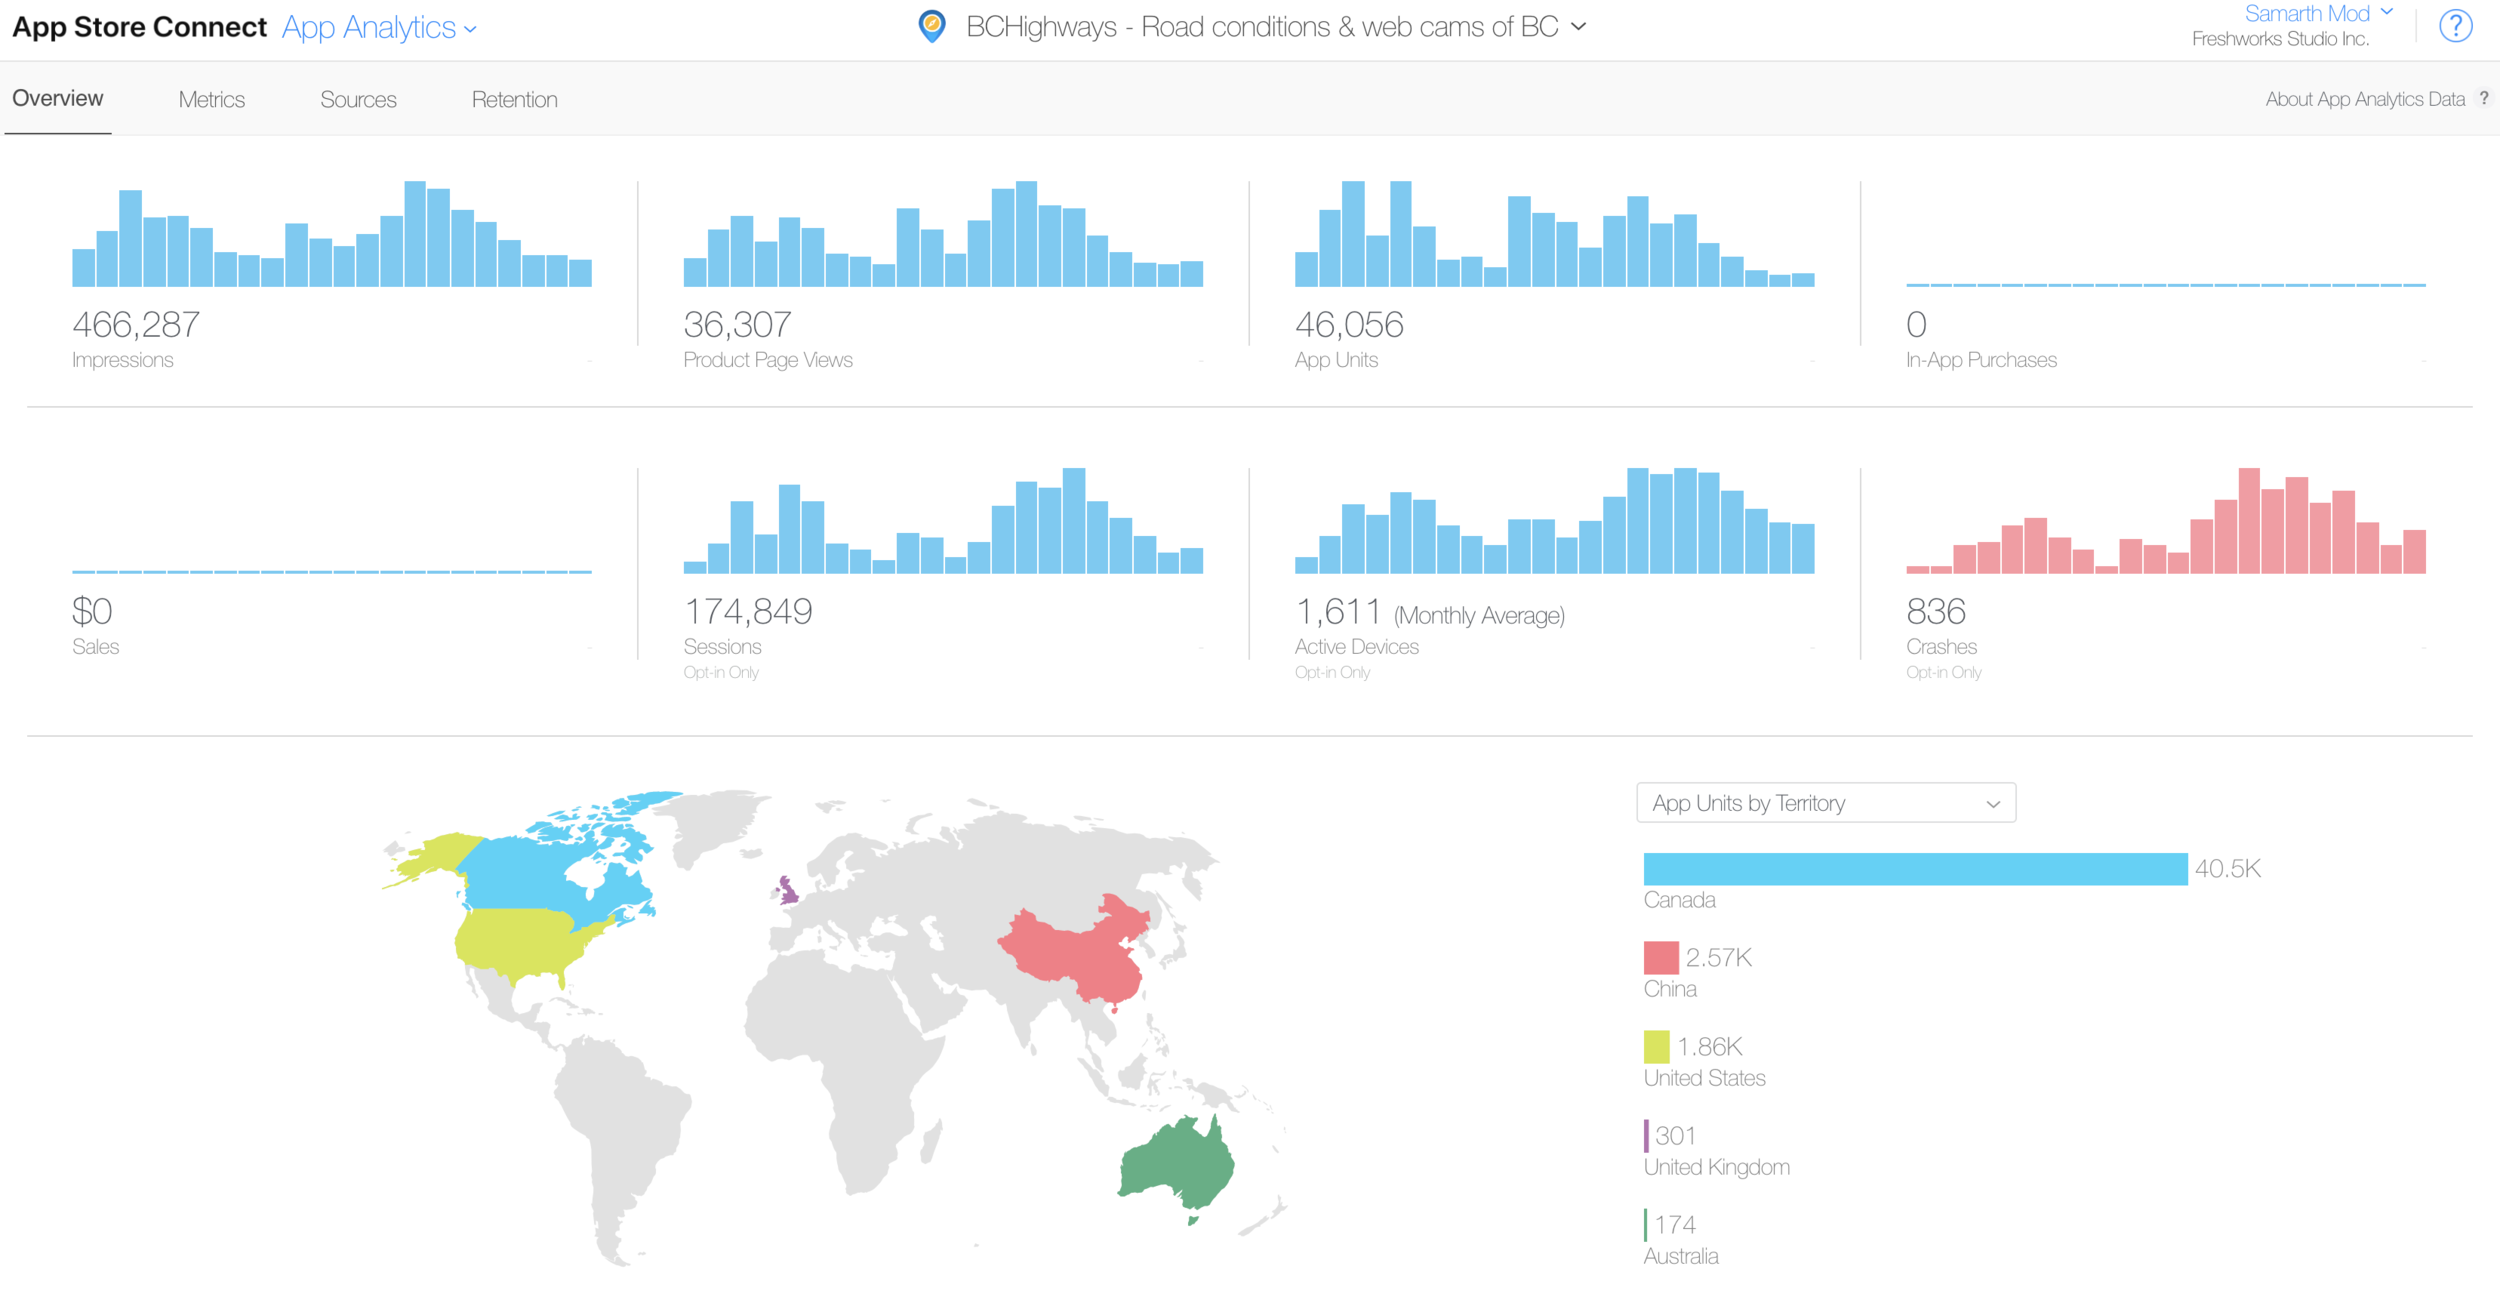Open the About App Analytics Data link
This screenshot has width=2500, height=1309.
[x=2365, y=99]
